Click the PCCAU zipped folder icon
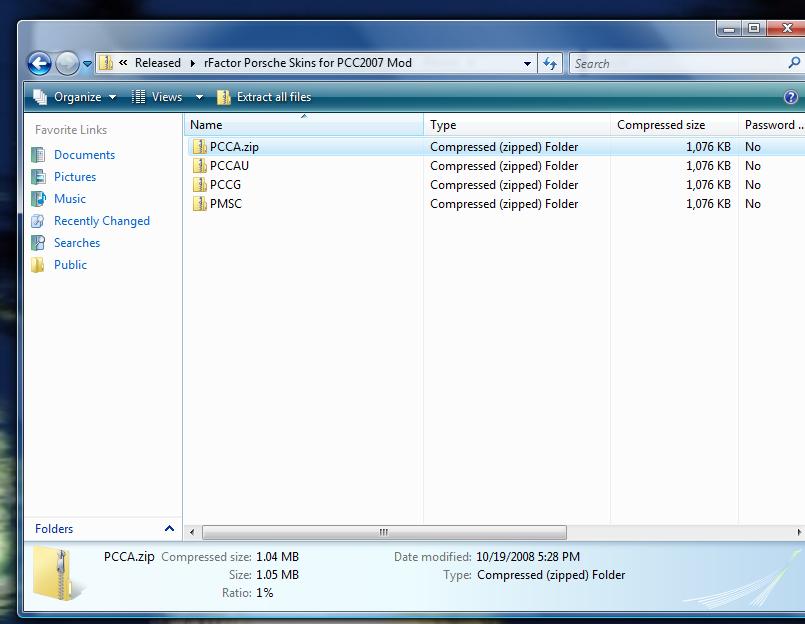This screenshot has height=624, width=805. [x=199, y=166]
